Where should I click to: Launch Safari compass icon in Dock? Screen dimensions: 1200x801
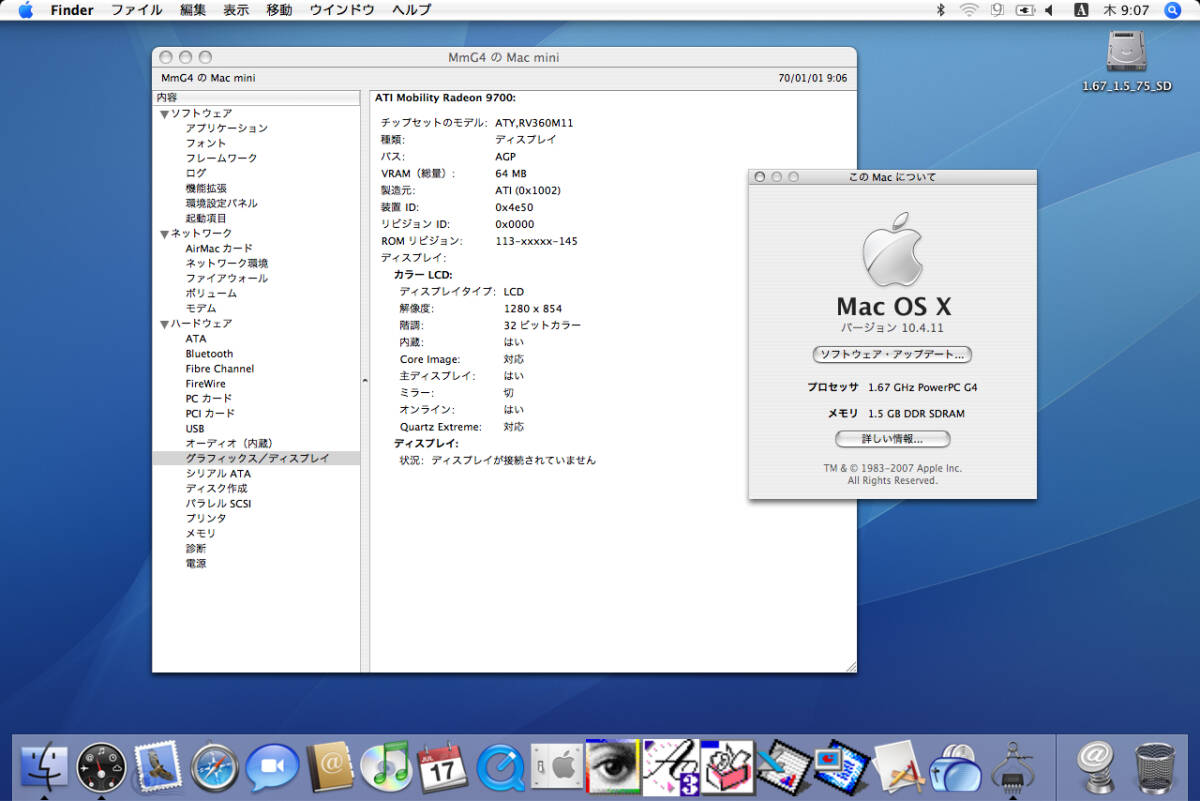pos(214,767)
